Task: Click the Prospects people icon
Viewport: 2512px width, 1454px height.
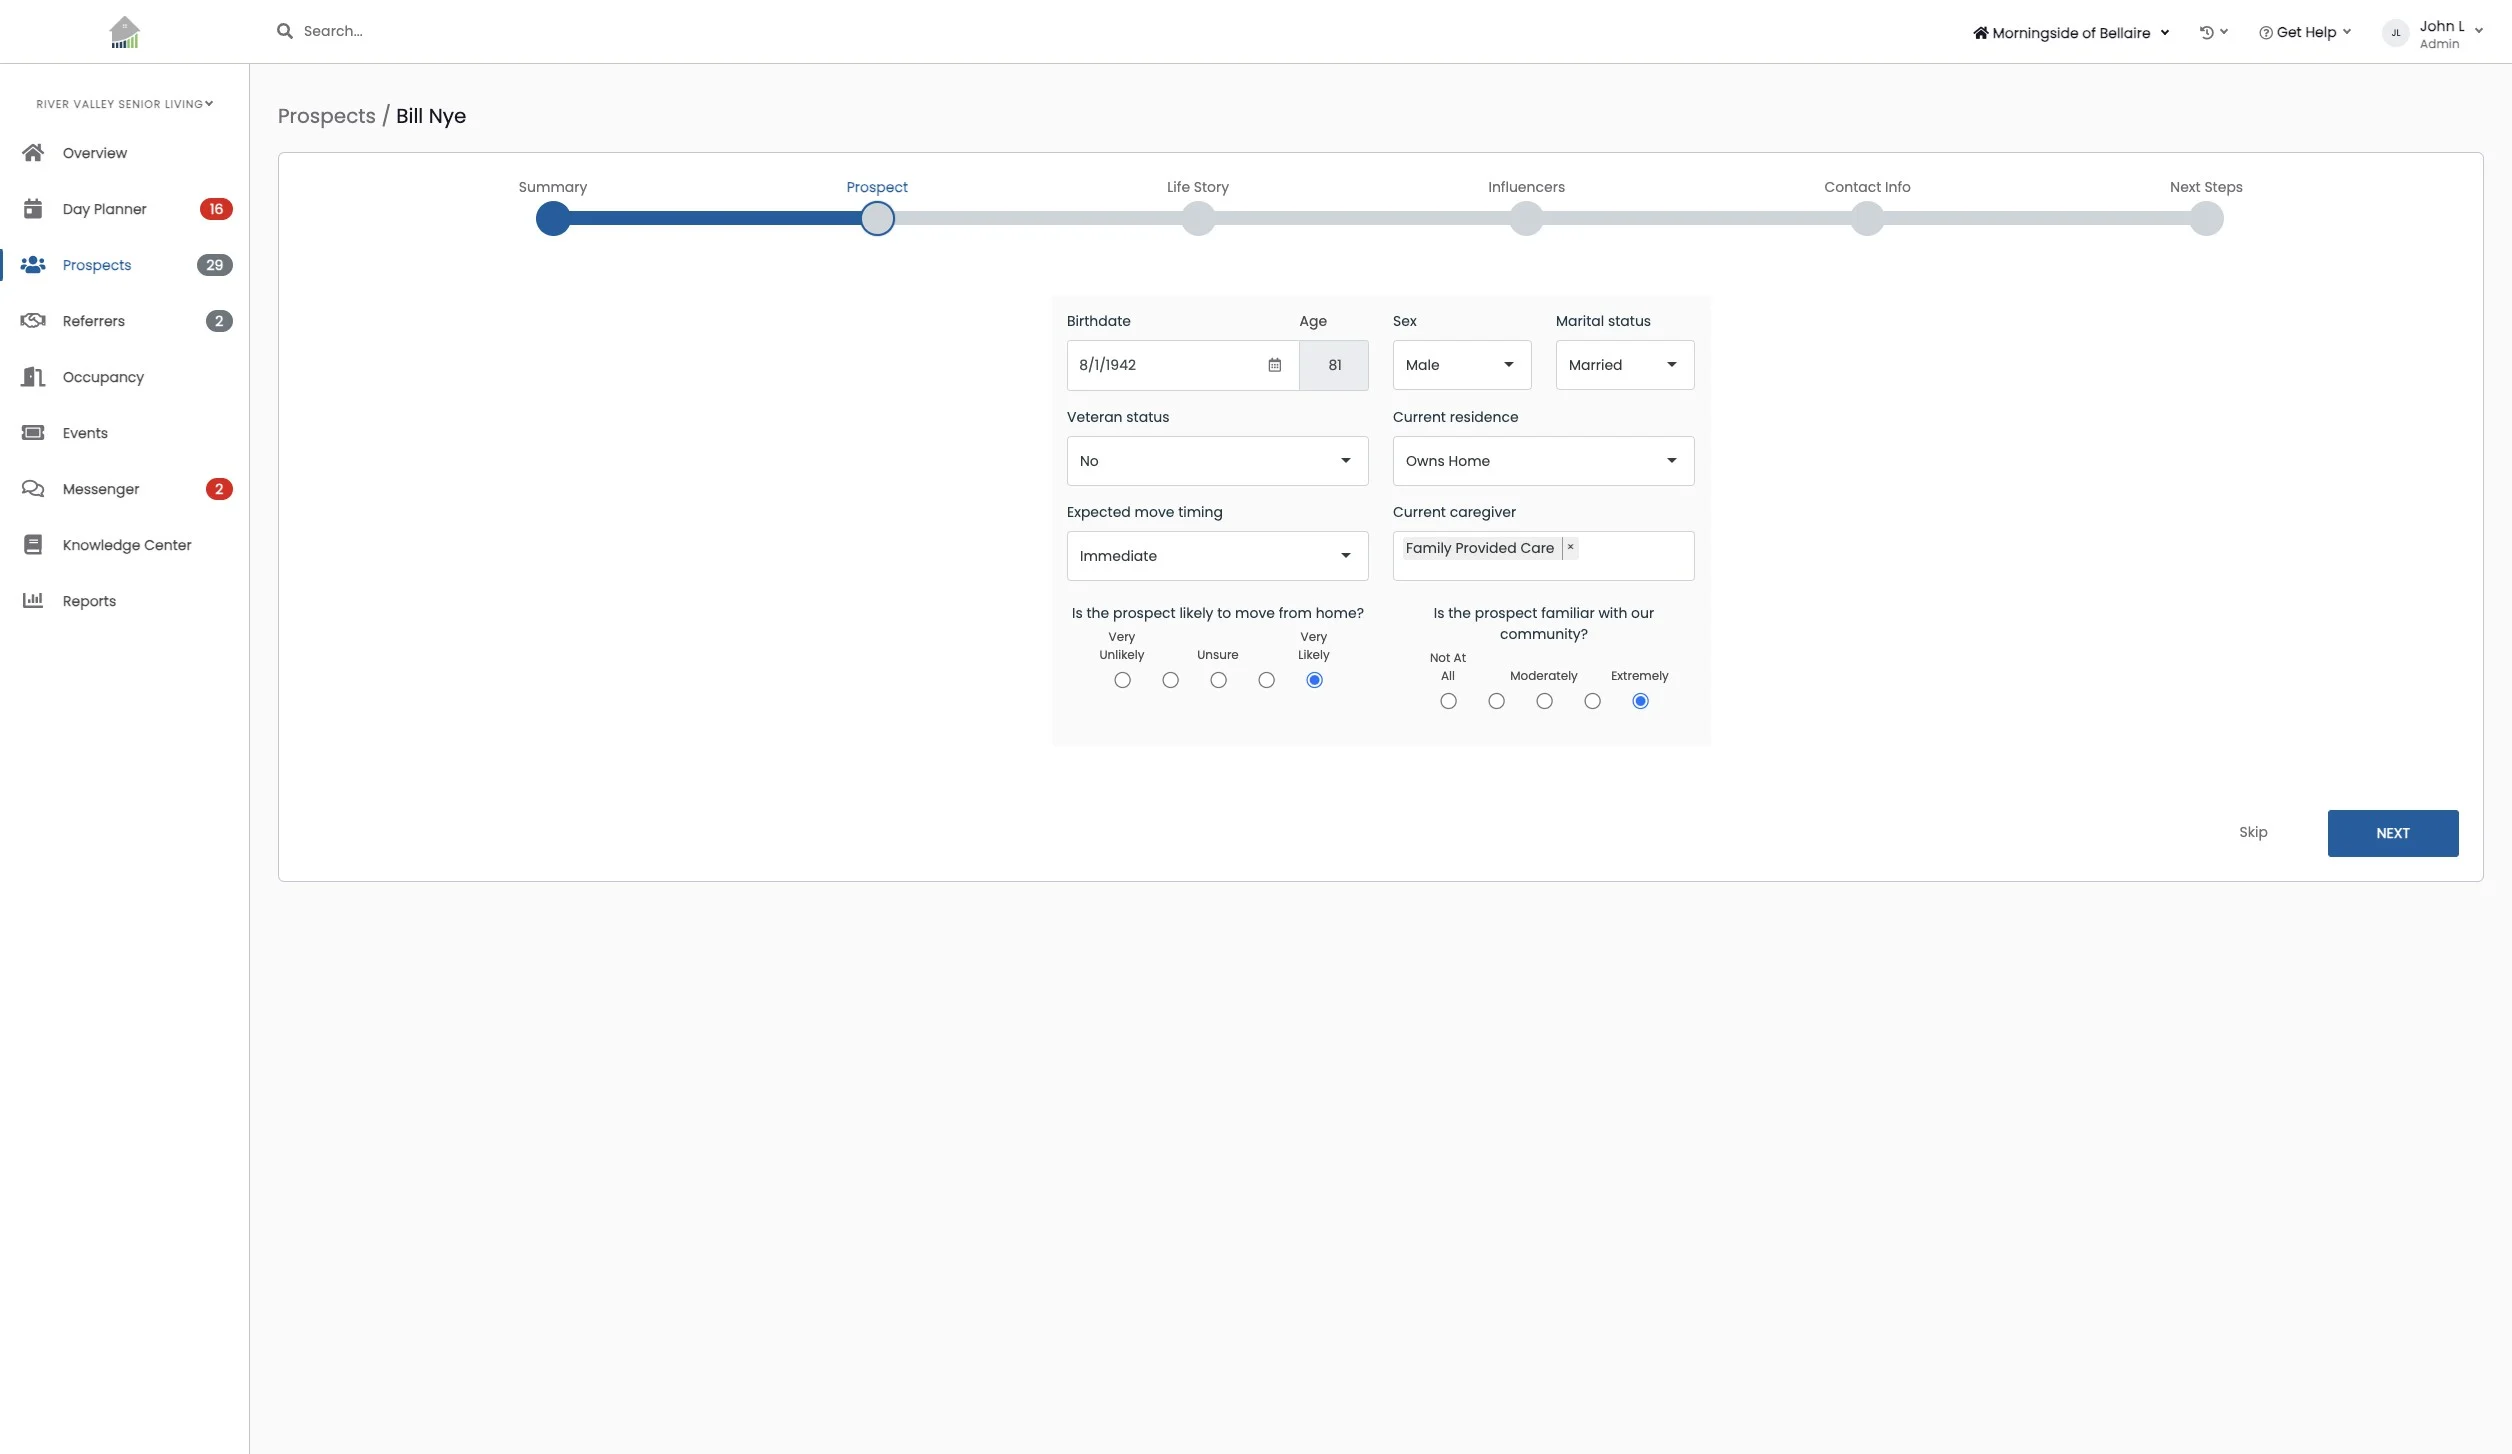Action: [x=33, y=265]
